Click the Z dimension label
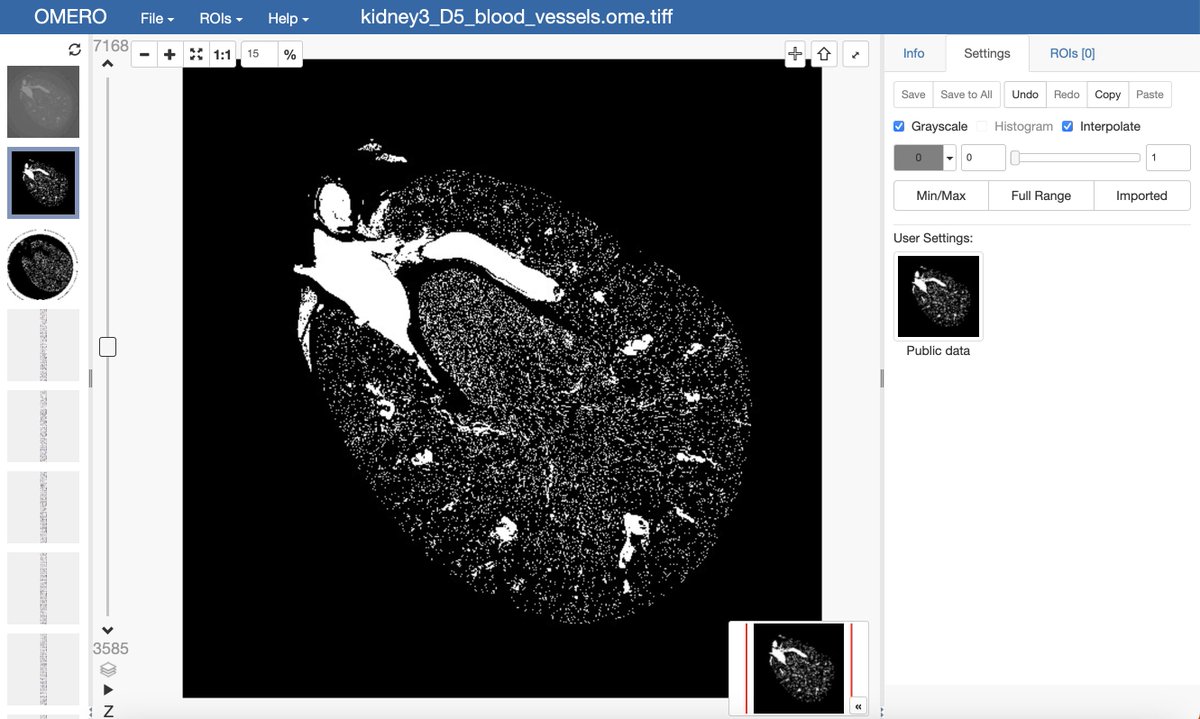Screen dimensions: 1200x719 click(108, 711)
